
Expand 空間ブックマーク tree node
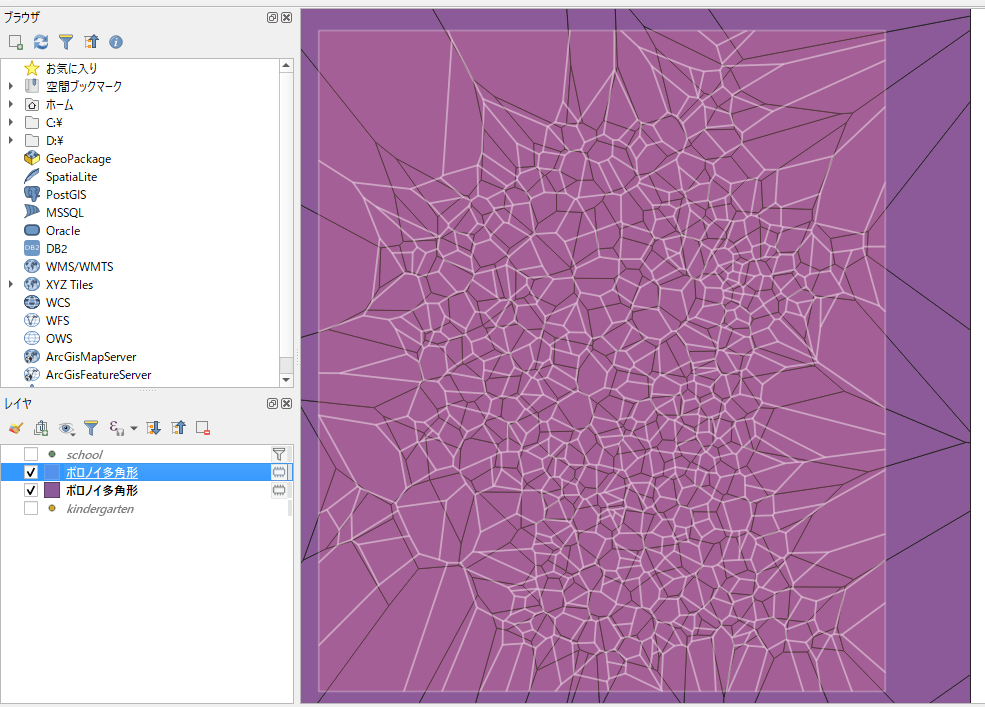tap(11, 86)
